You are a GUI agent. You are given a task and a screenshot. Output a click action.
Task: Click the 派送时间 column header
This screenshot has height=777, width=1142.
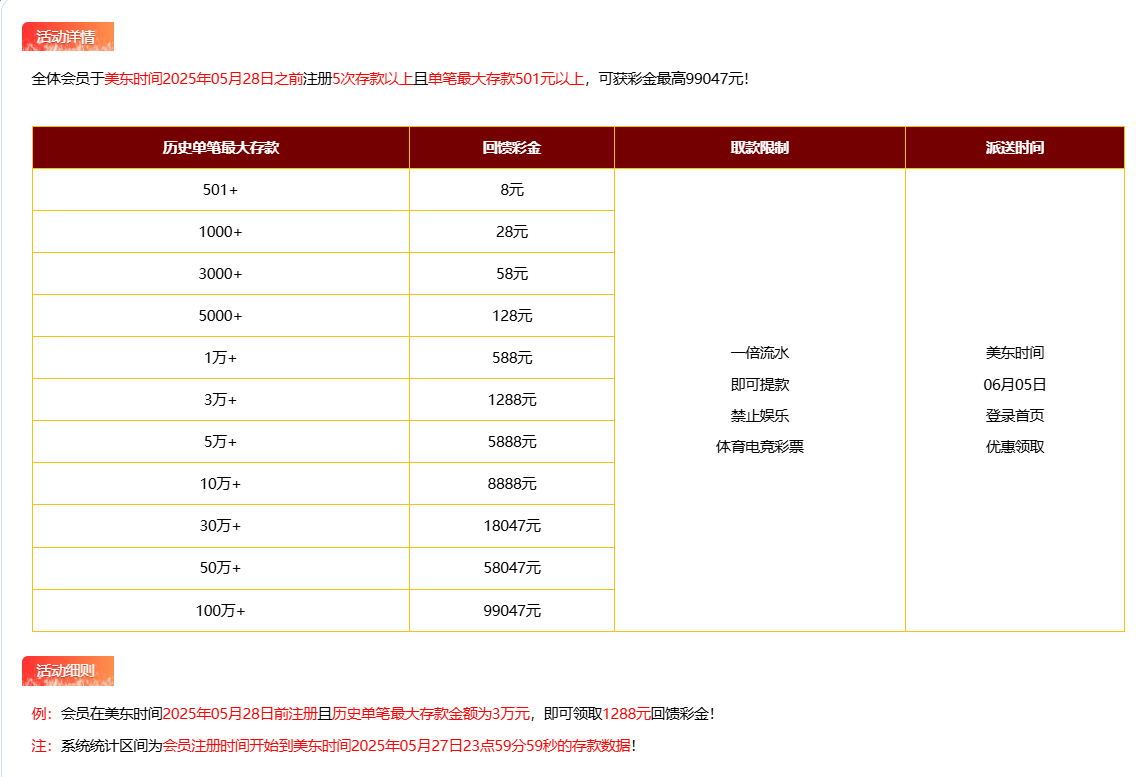pyautogui.click(x=1014, y=148)
